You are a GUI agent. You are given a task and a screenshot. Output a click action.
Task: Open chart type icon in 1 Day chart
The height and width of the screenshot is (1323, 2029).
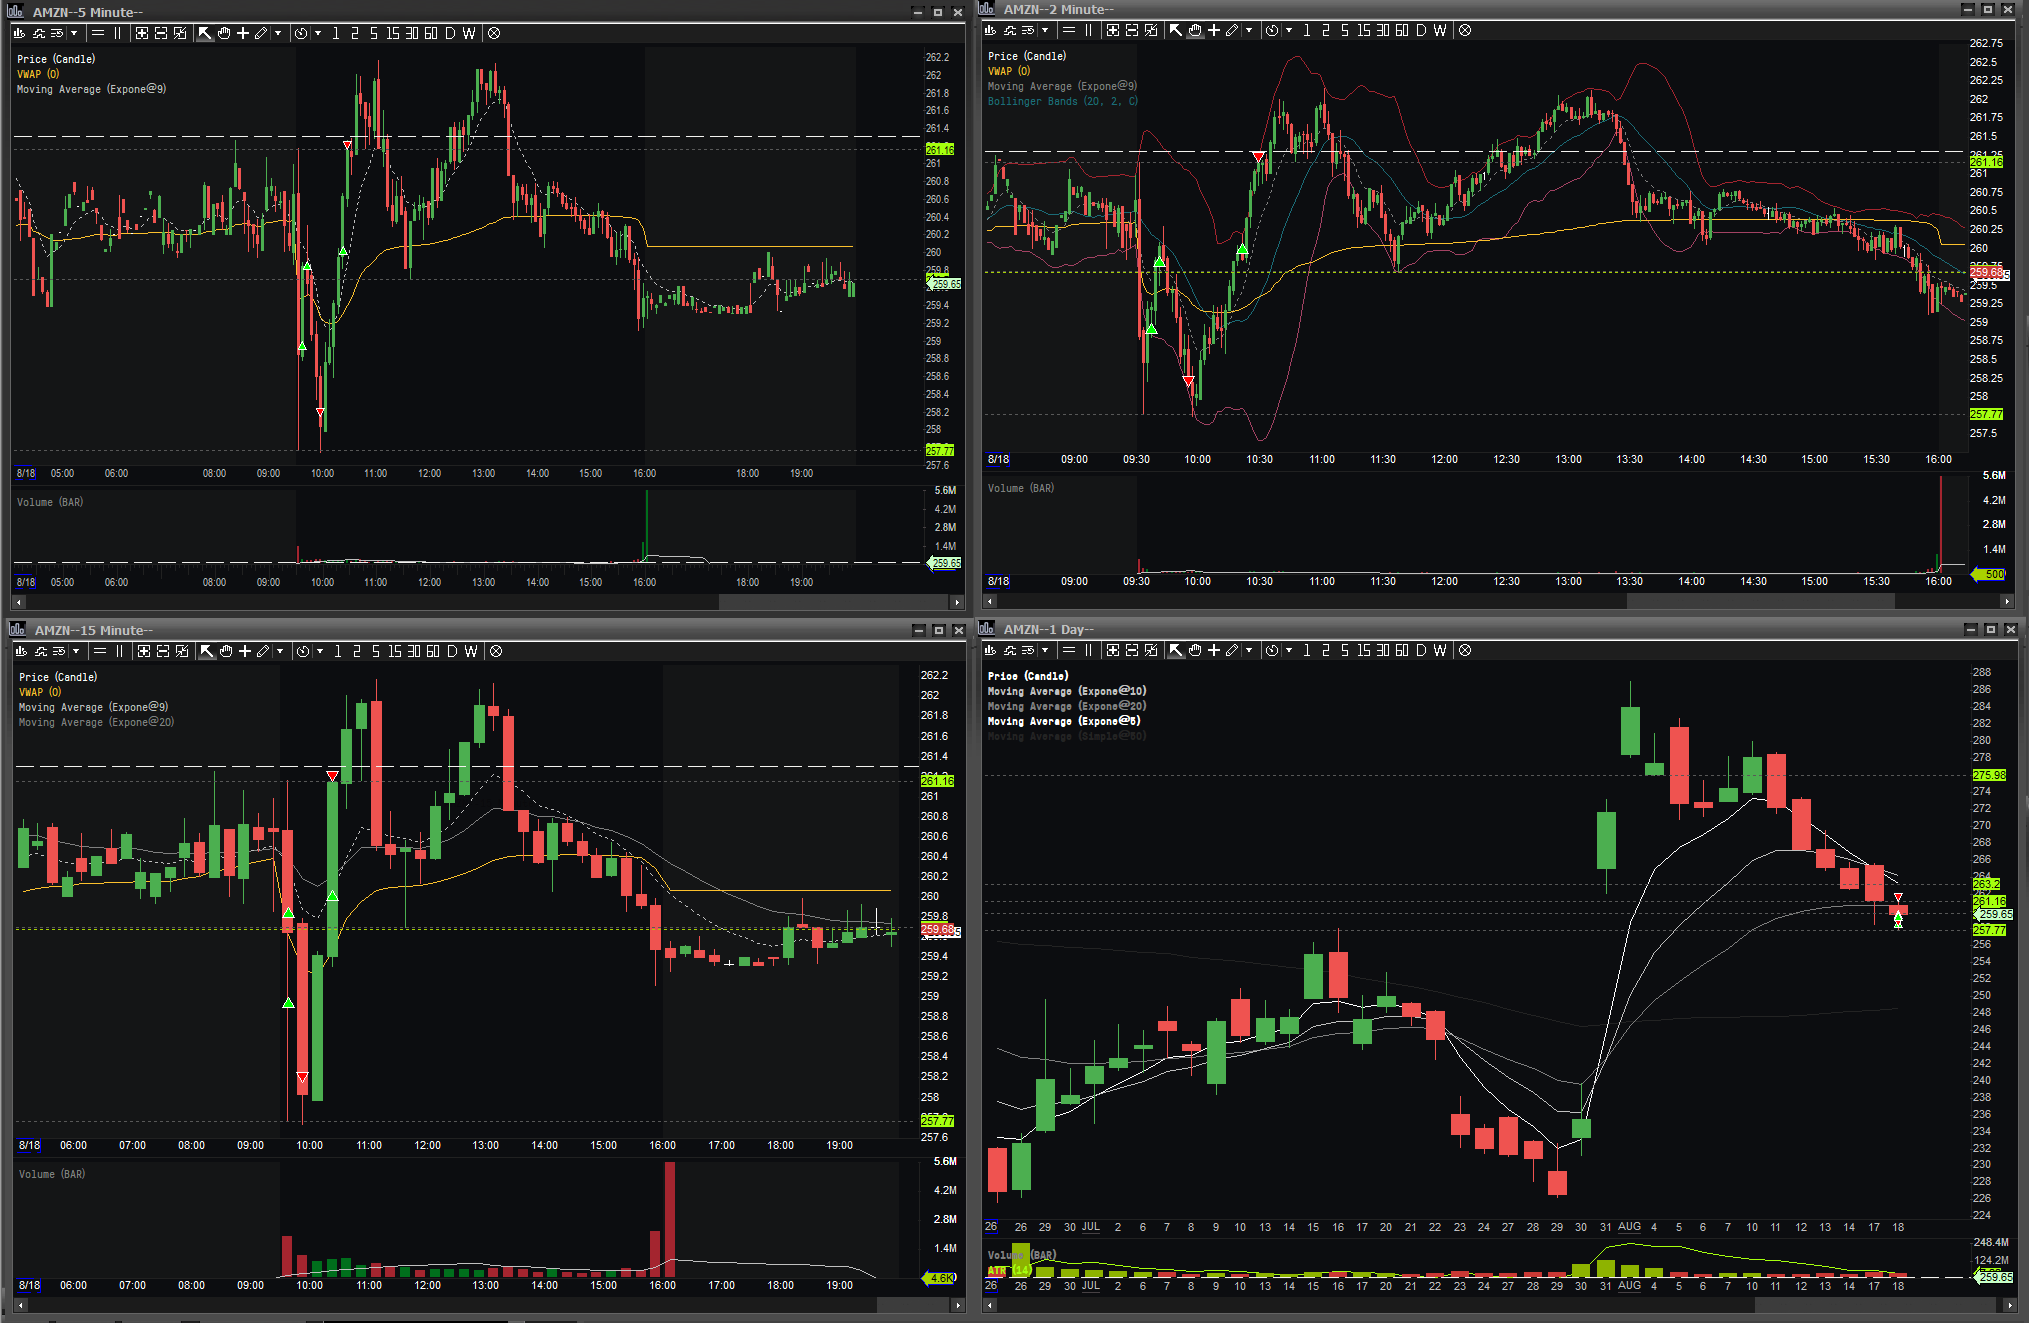990,650
